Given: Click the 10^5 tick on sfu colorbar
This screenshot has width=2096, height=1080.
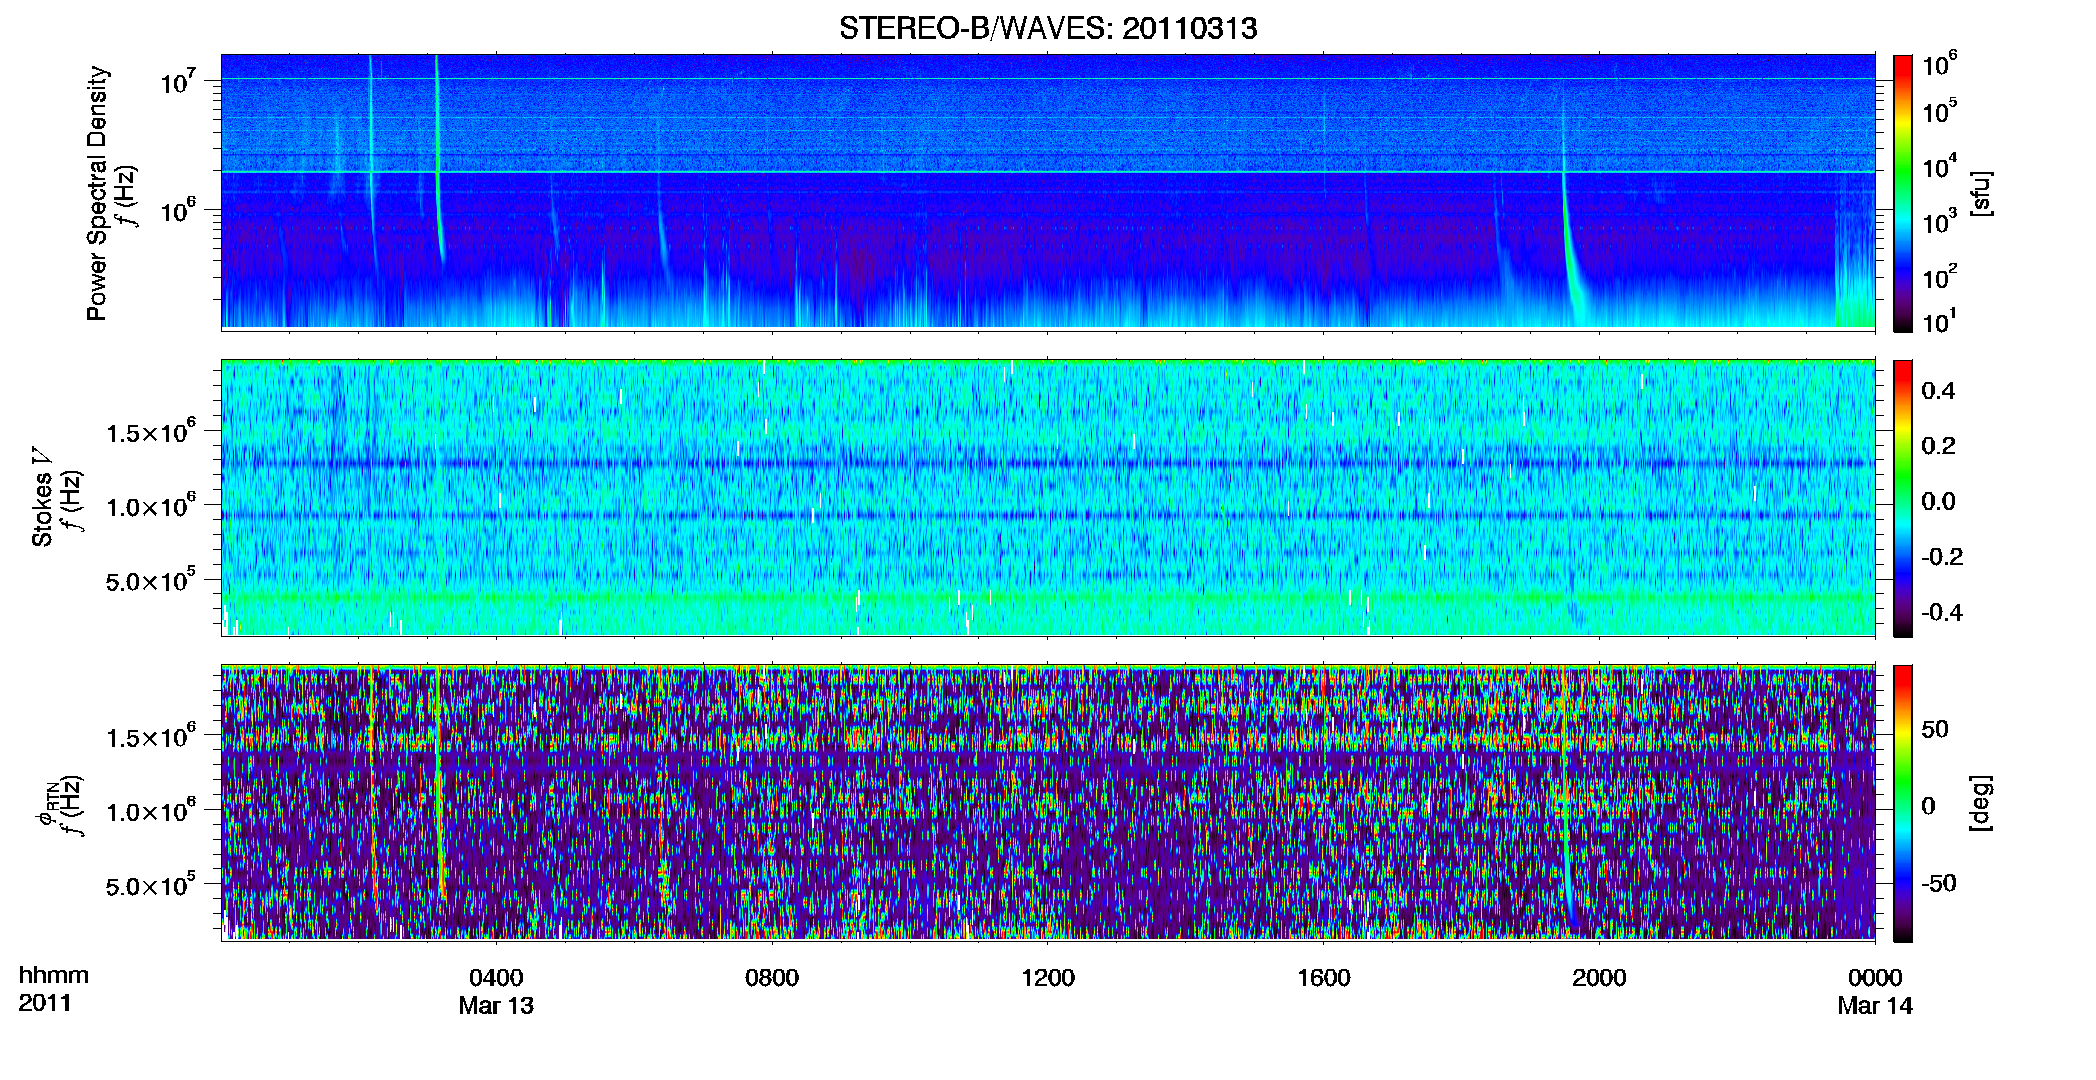Looking at the screenshot, I should click(1939, 112).
